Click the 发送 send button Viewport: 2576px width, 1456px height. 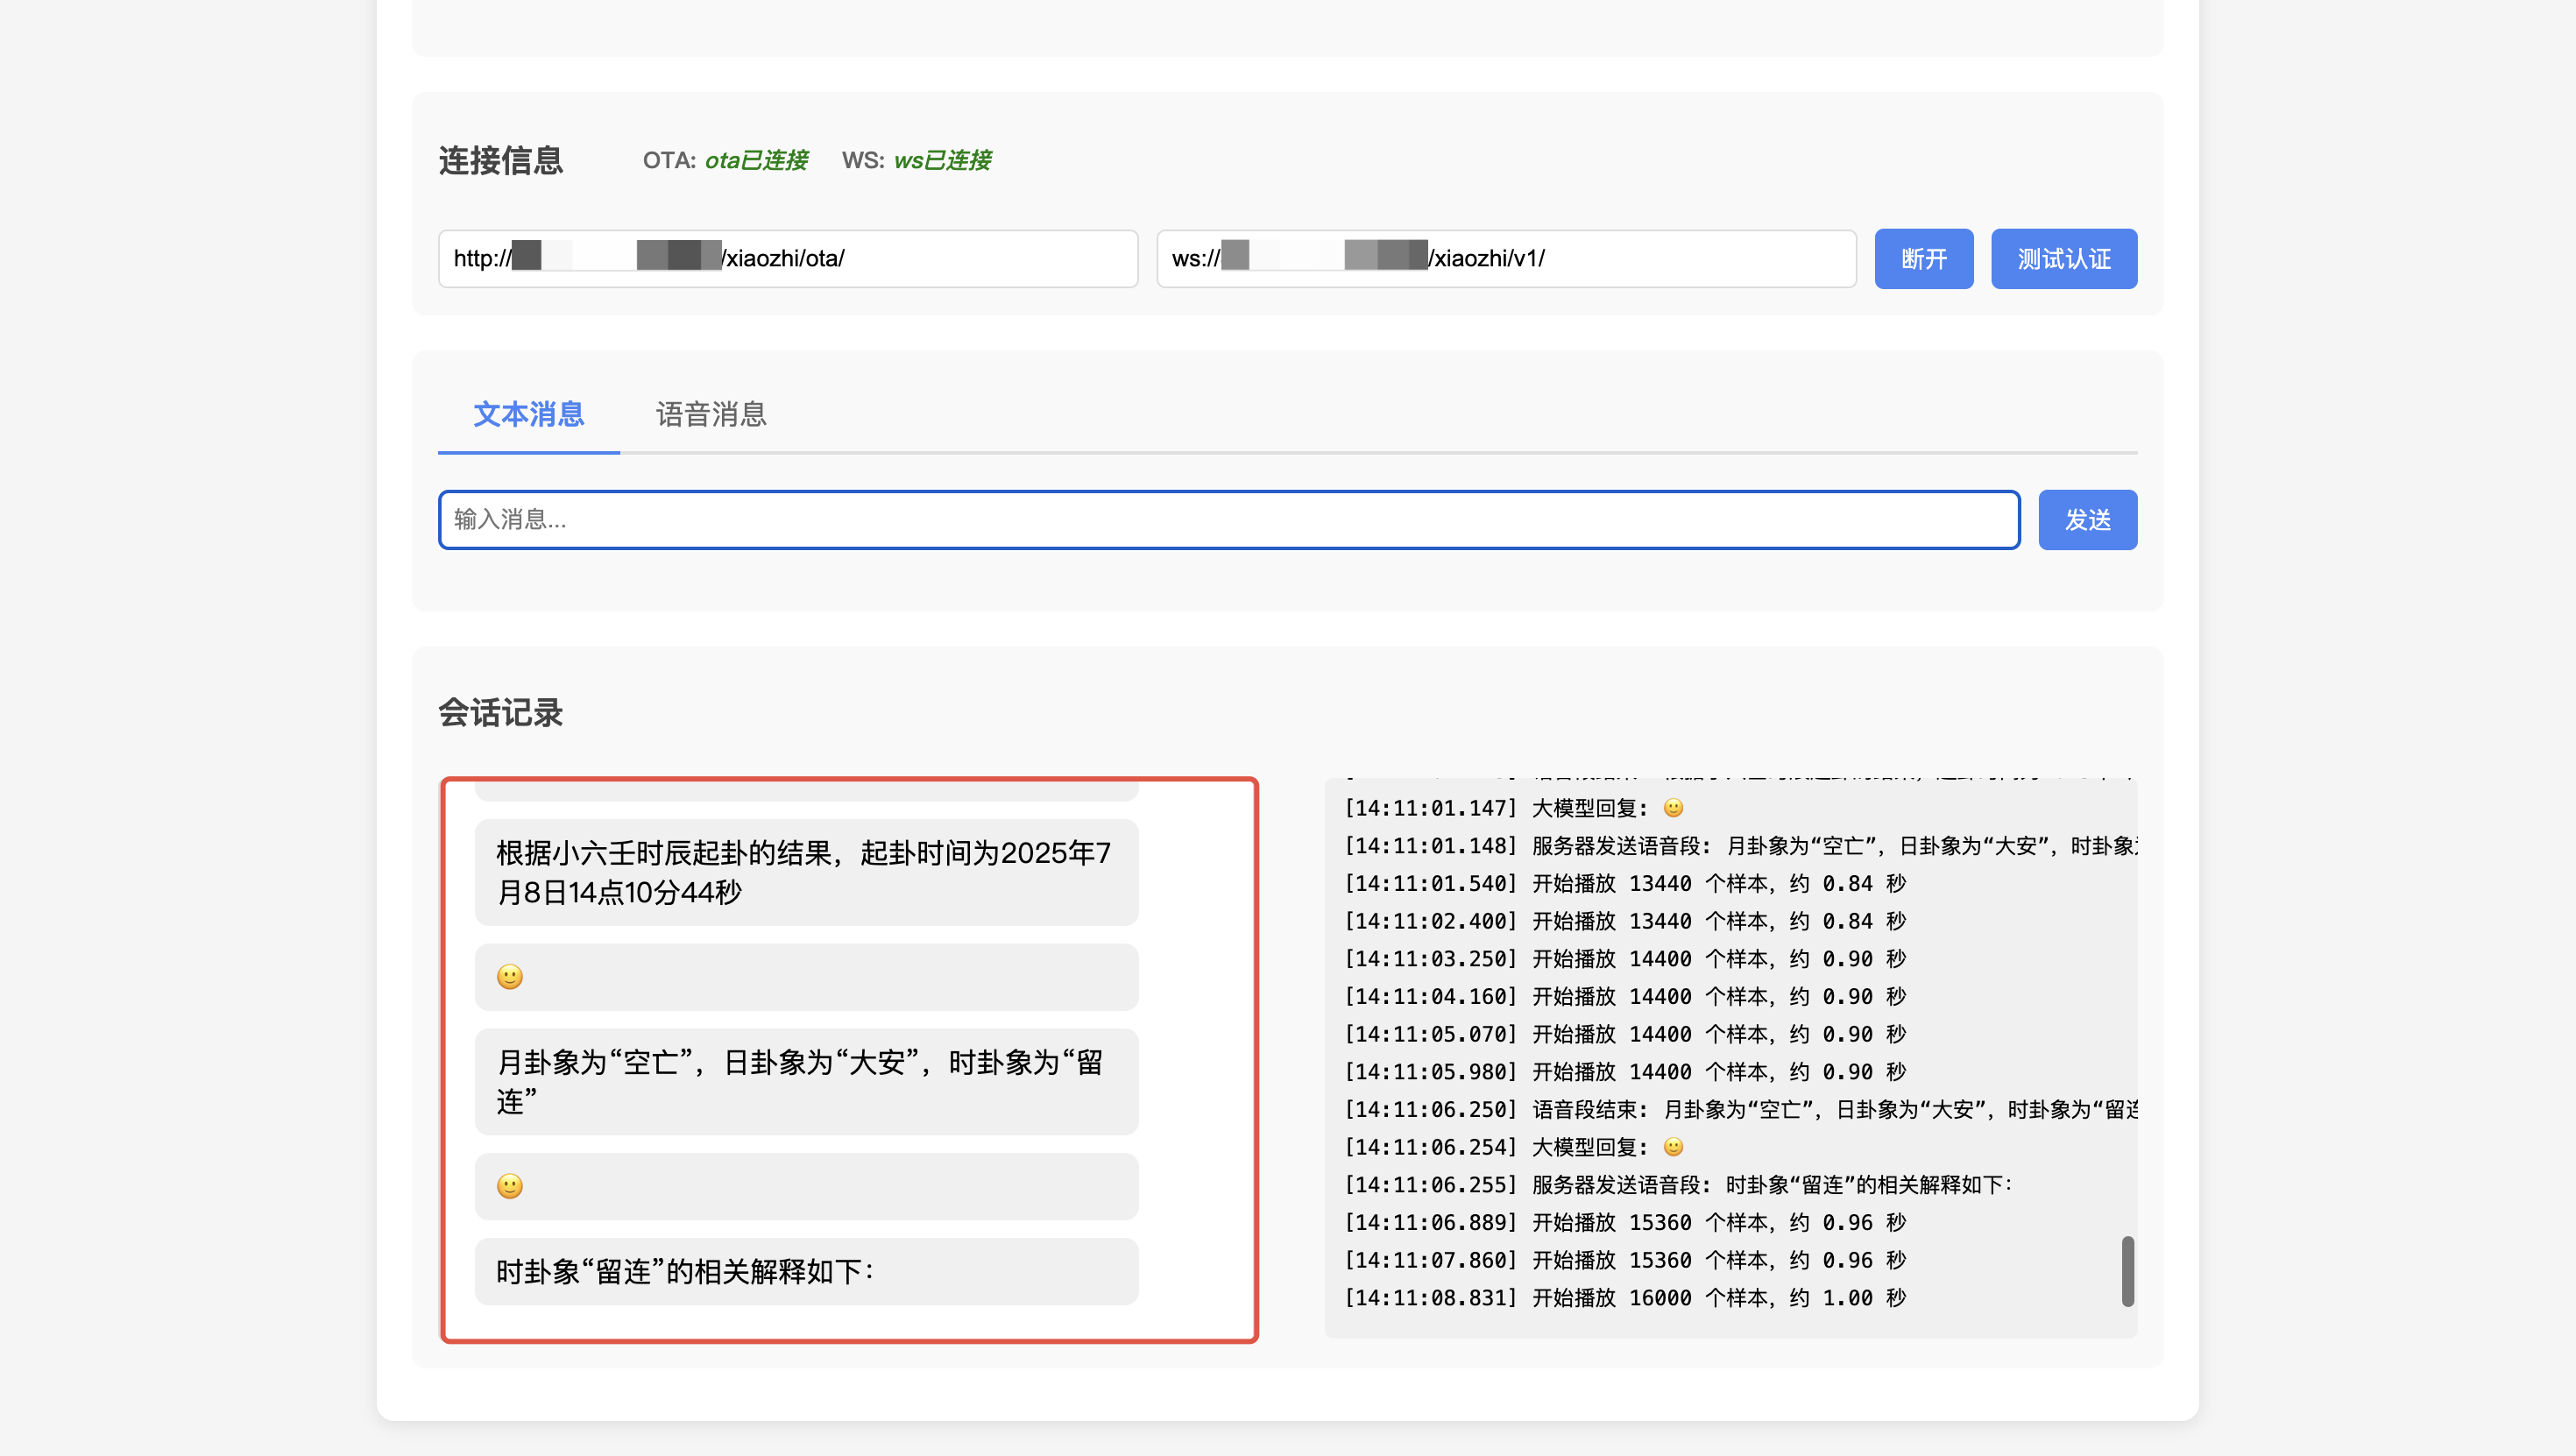[2087, 520]
